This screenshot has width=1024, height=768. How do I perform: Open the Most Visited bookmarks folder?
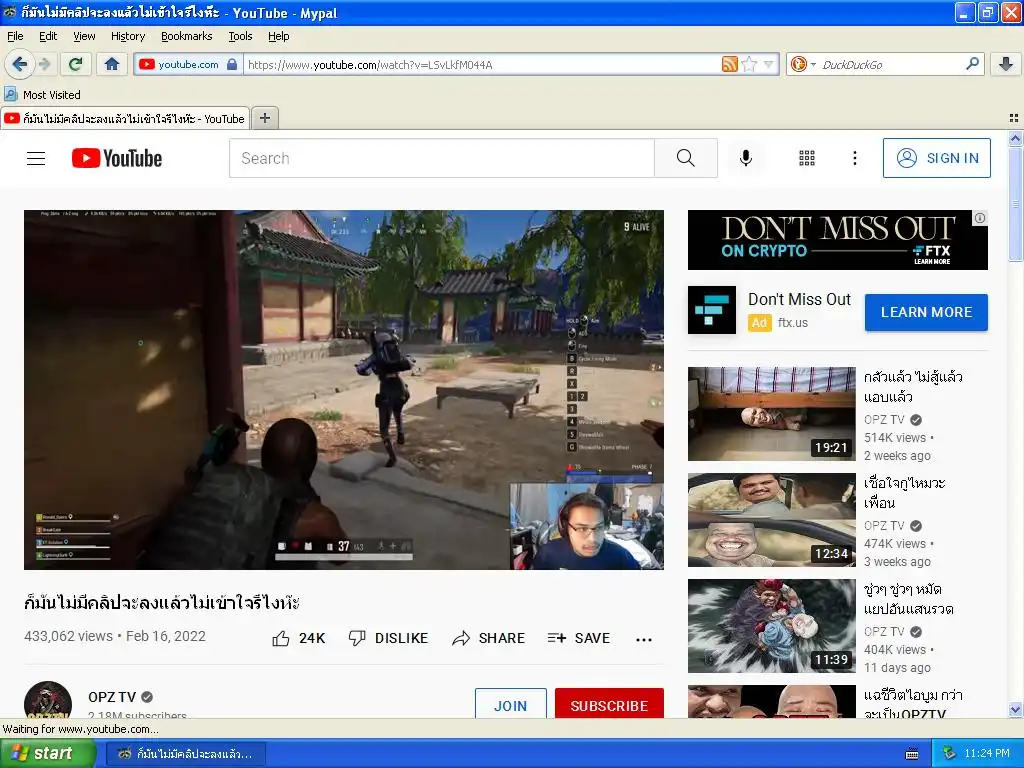(43, 95)
